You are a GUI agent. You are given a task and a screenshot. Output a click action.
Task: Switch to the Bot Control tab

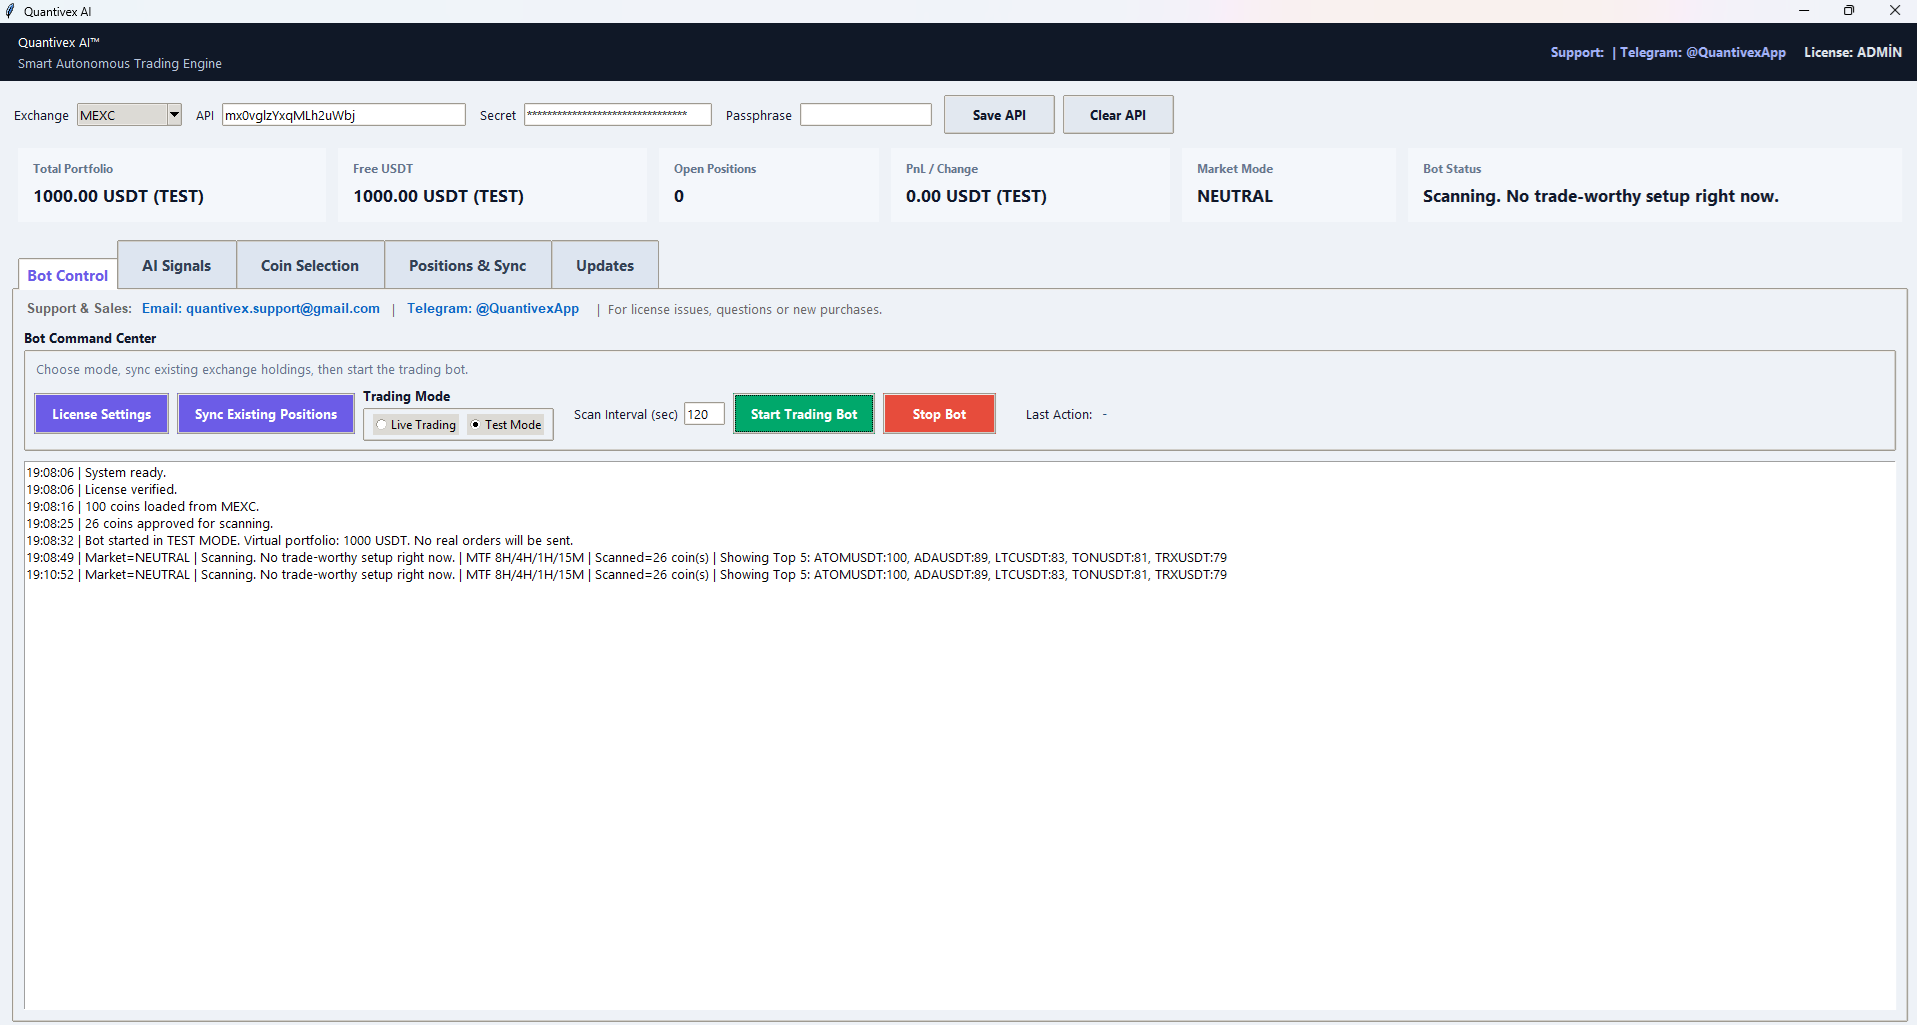tap(68, 275)
